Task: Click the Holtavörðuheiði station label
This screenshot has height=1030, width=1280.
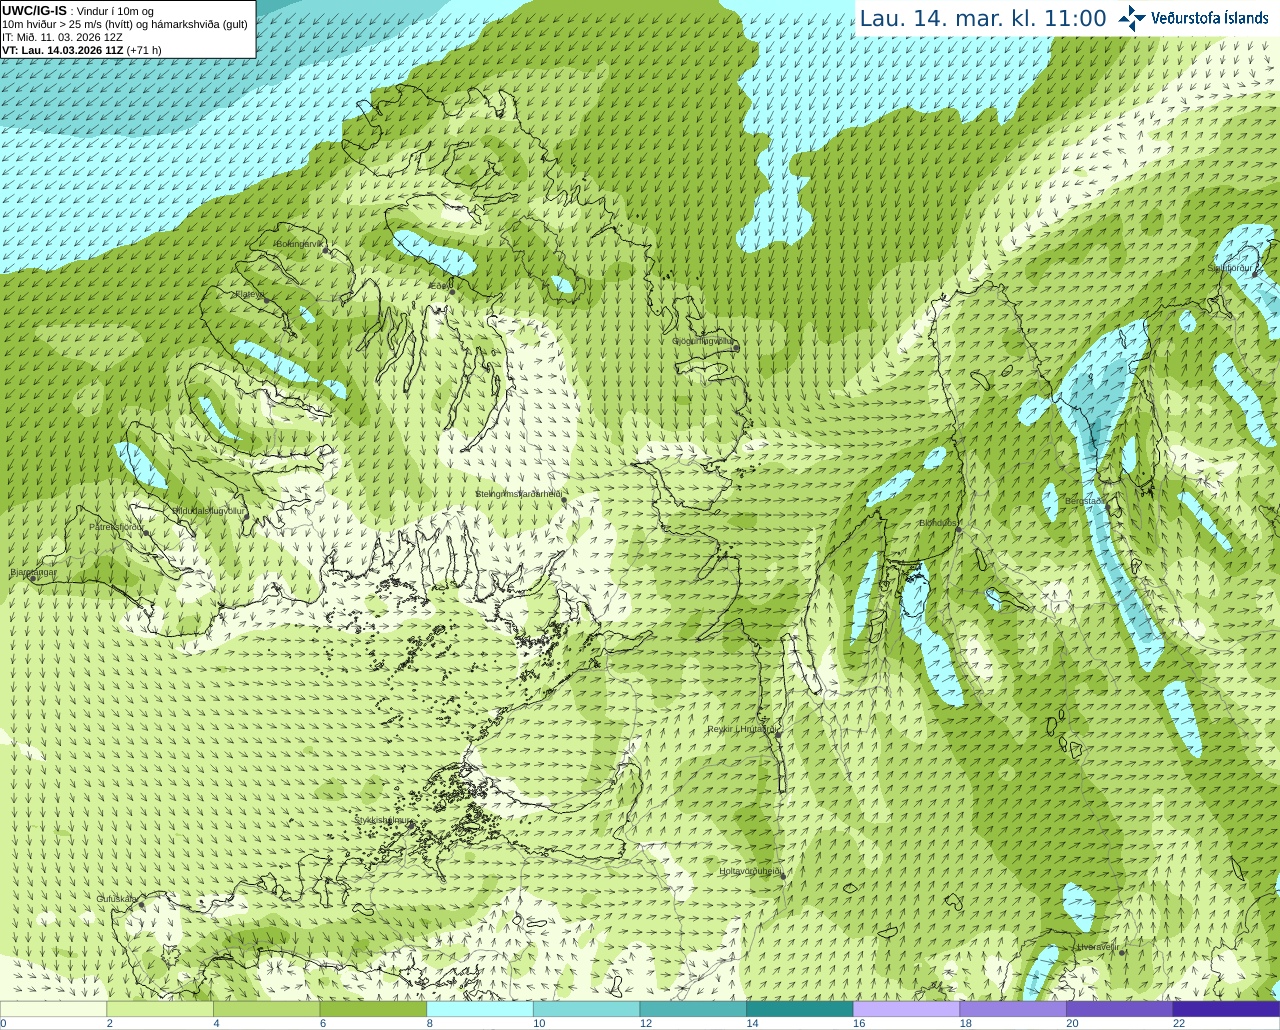Action: (750, 871)
